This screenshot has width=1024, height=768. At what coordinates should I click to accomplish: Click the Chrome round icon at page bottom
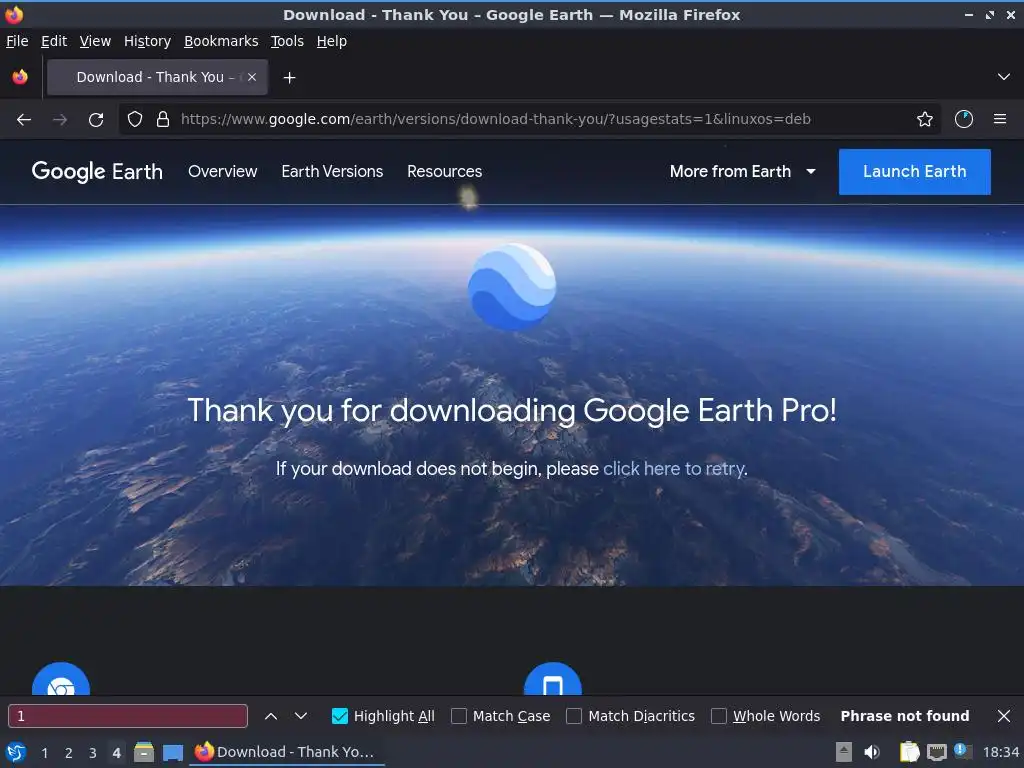[x=61, y=679]
